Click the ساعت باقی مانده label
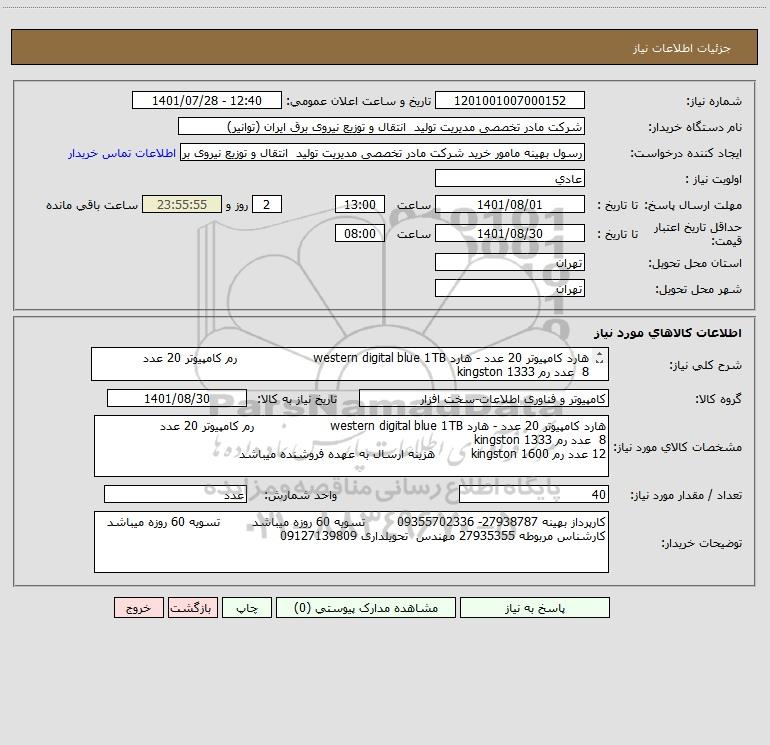 92,205
